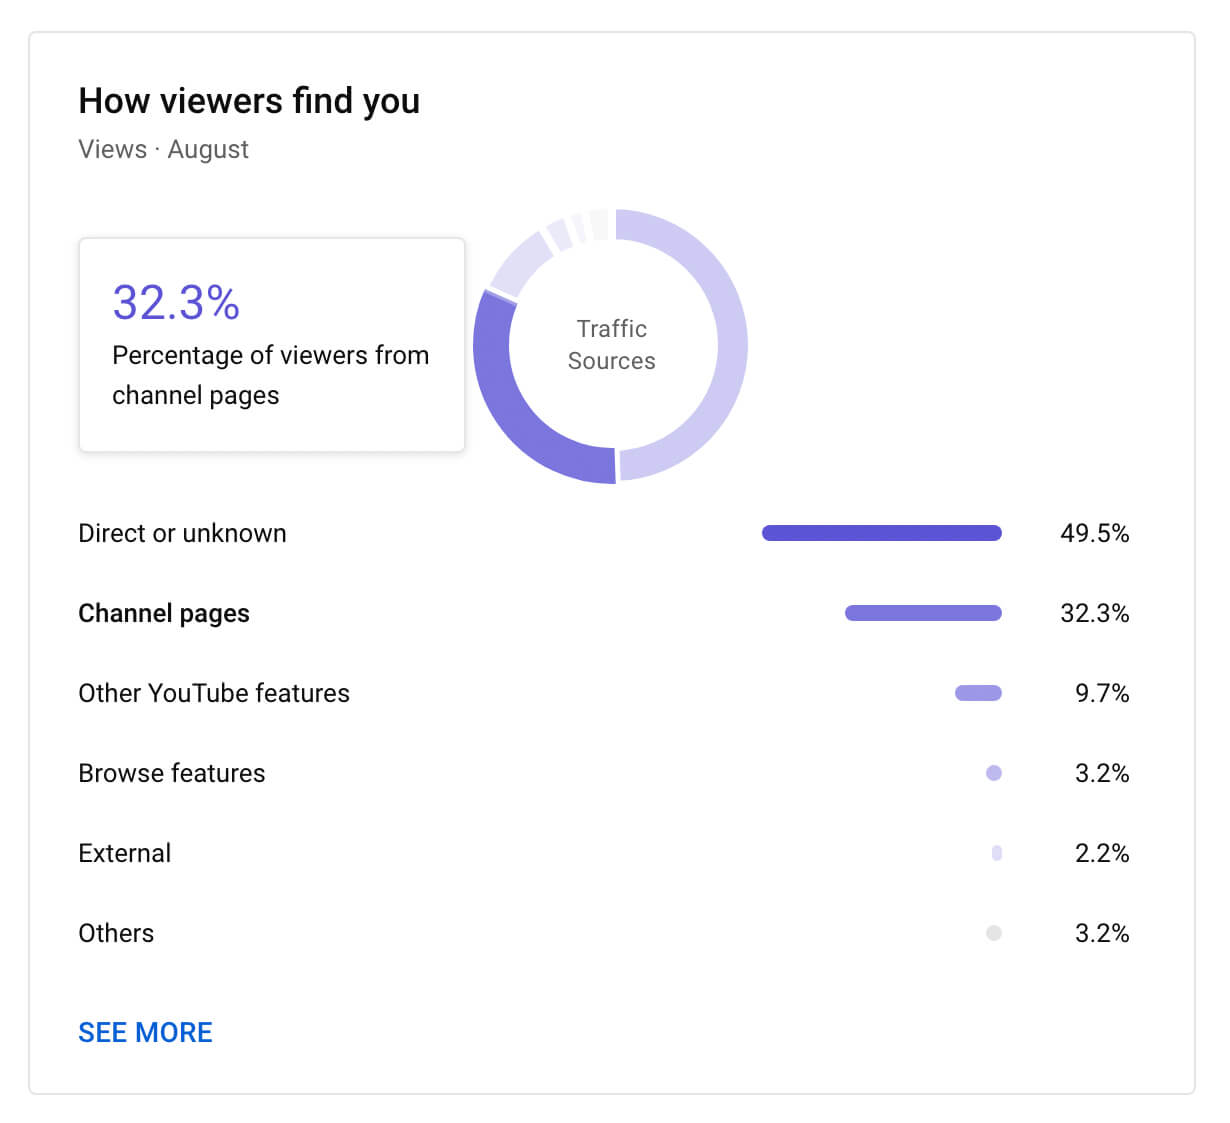Click the 3.2% value in Browse features row
The height and width of the screenshot is (1123, 1230).
tap(1102, 773)
